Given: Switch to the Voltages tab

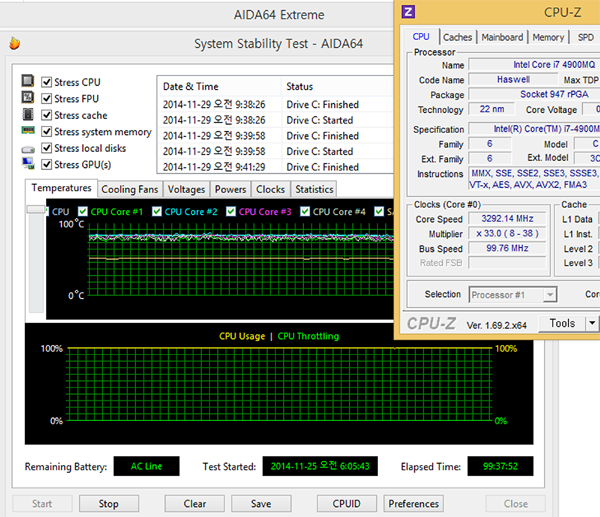Looking at the screenshot, I should pos(186,189).
